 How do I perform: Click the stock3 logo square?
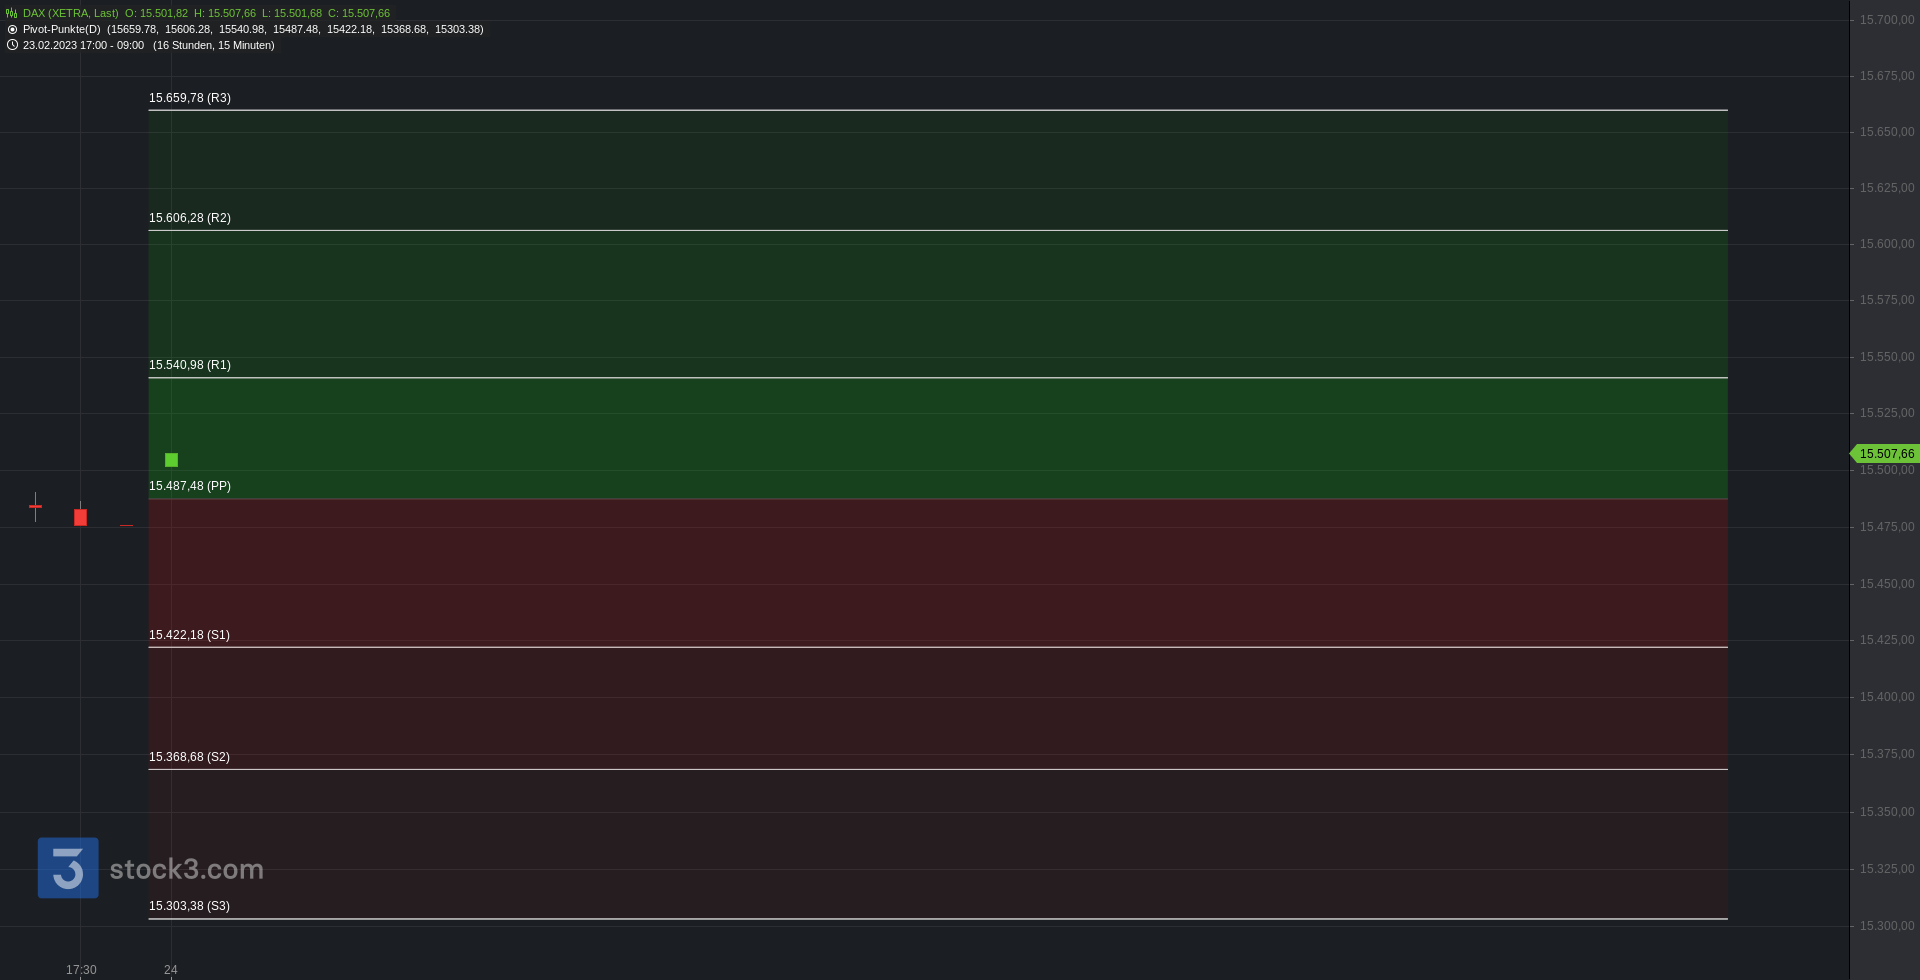click(68, 868)
